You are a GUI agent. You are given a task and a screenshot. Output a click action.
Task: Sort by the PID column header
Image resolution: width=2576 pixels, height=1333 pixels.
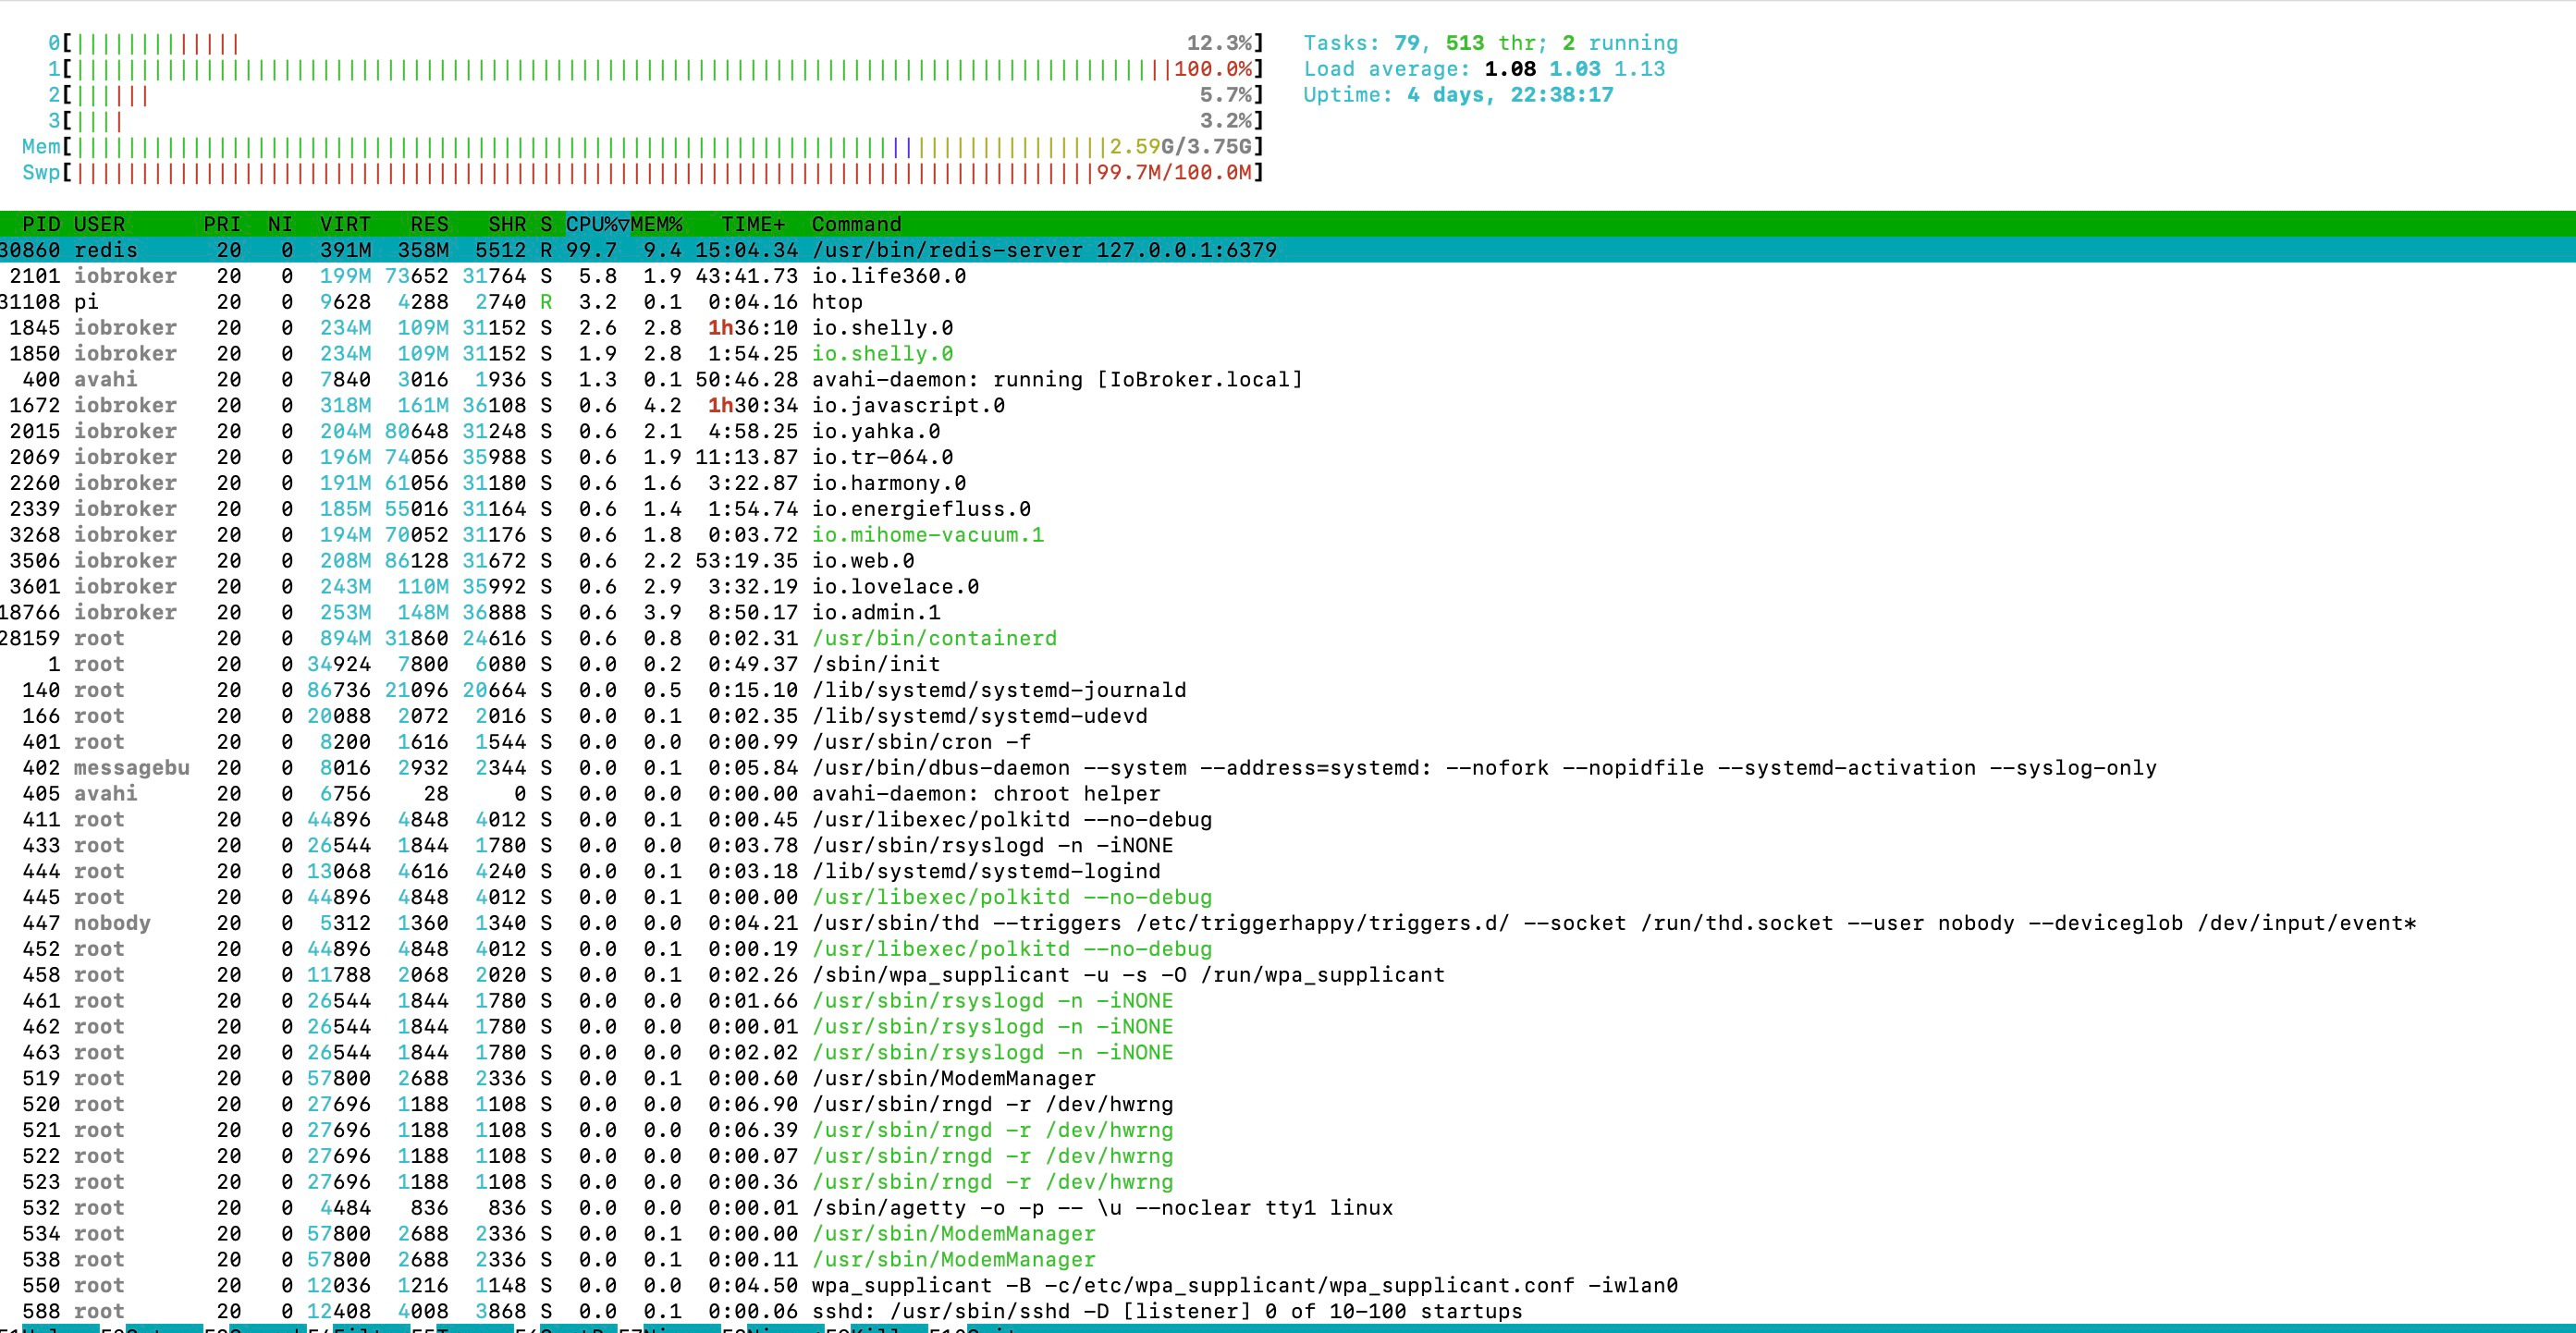[41, 224]
